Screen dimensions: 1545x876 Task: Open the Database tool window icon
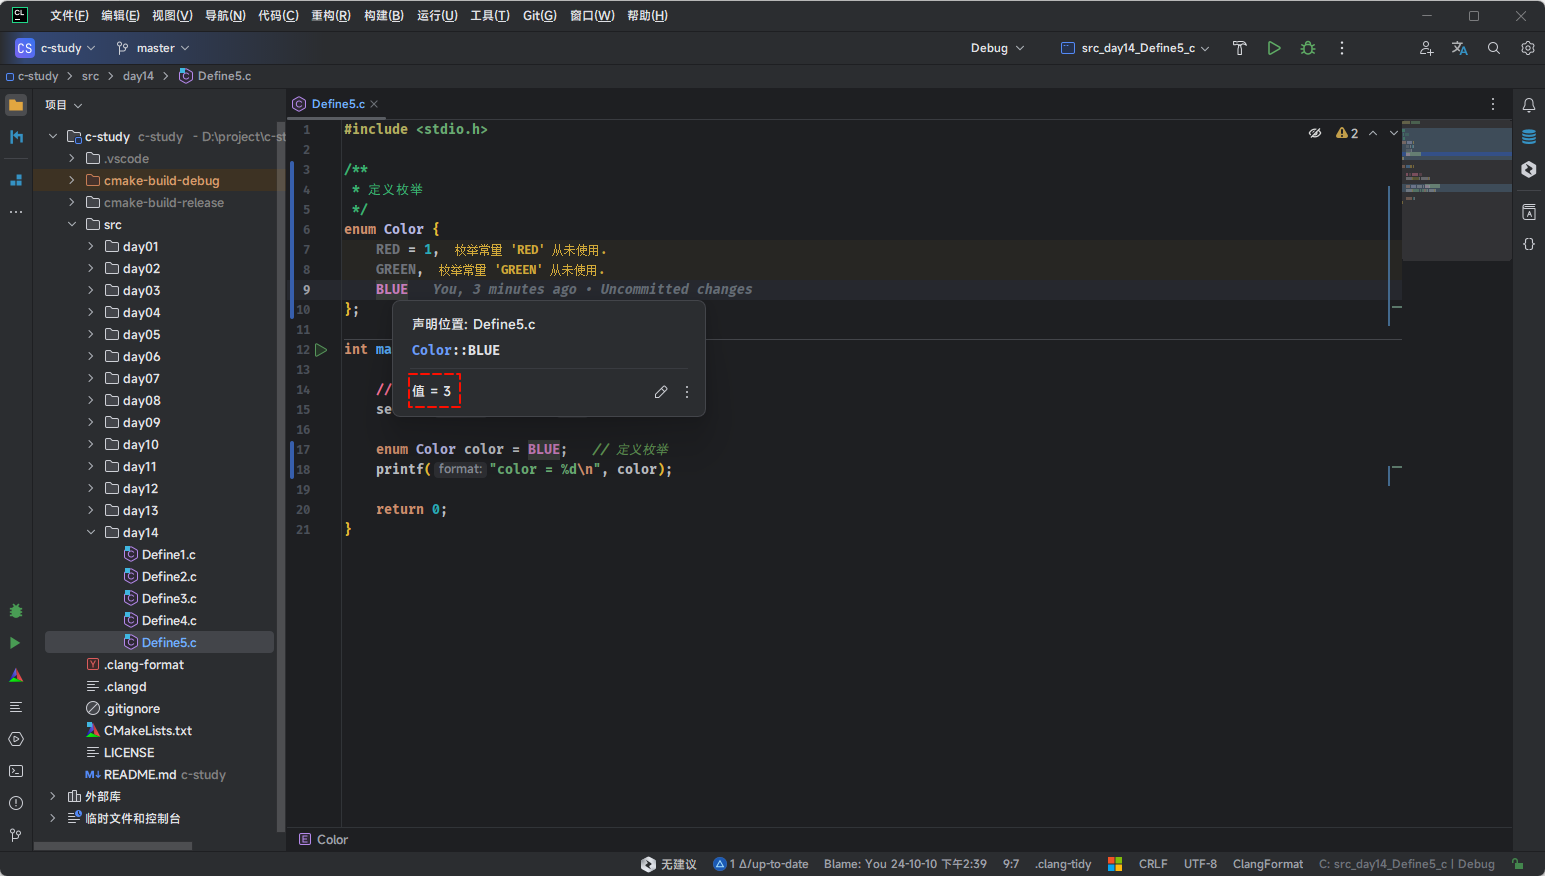point(1528,137)
